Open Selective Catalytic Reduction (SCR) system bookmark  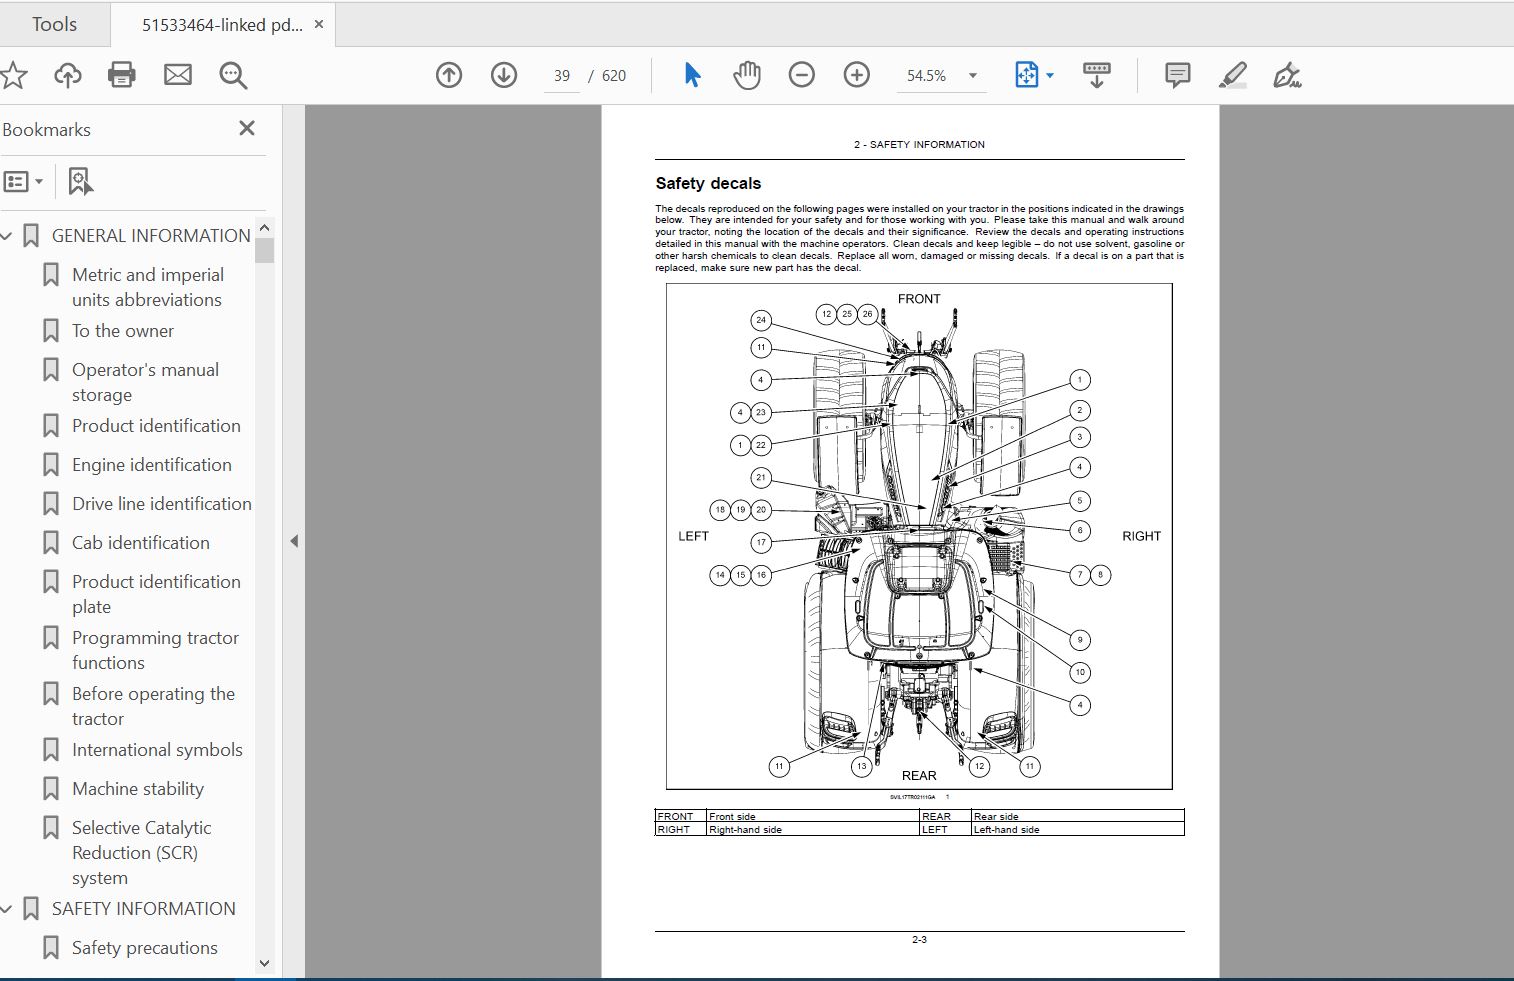click(141, 853)
